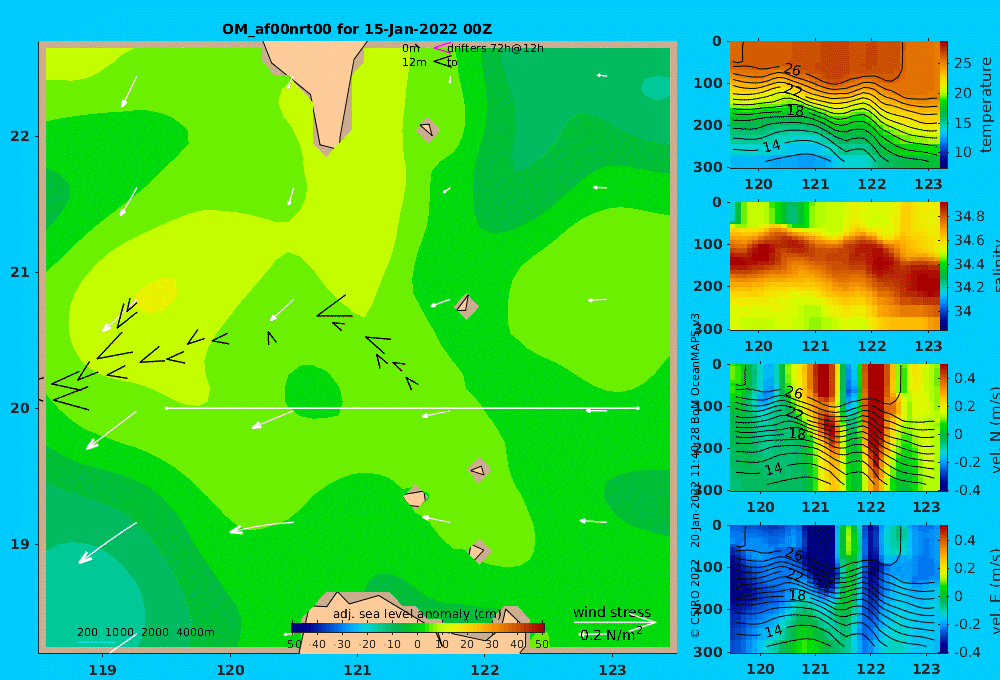1000x680 pixels.
Task: Click the '14' isotherm label in temperature panel
Action: [x=771, y=145]
